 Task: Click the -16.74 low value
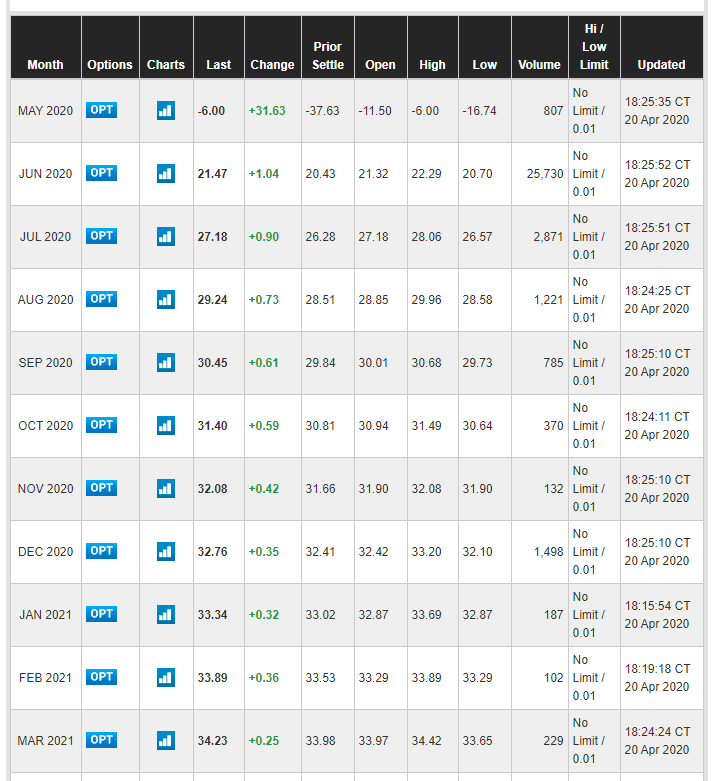(479, 111)
